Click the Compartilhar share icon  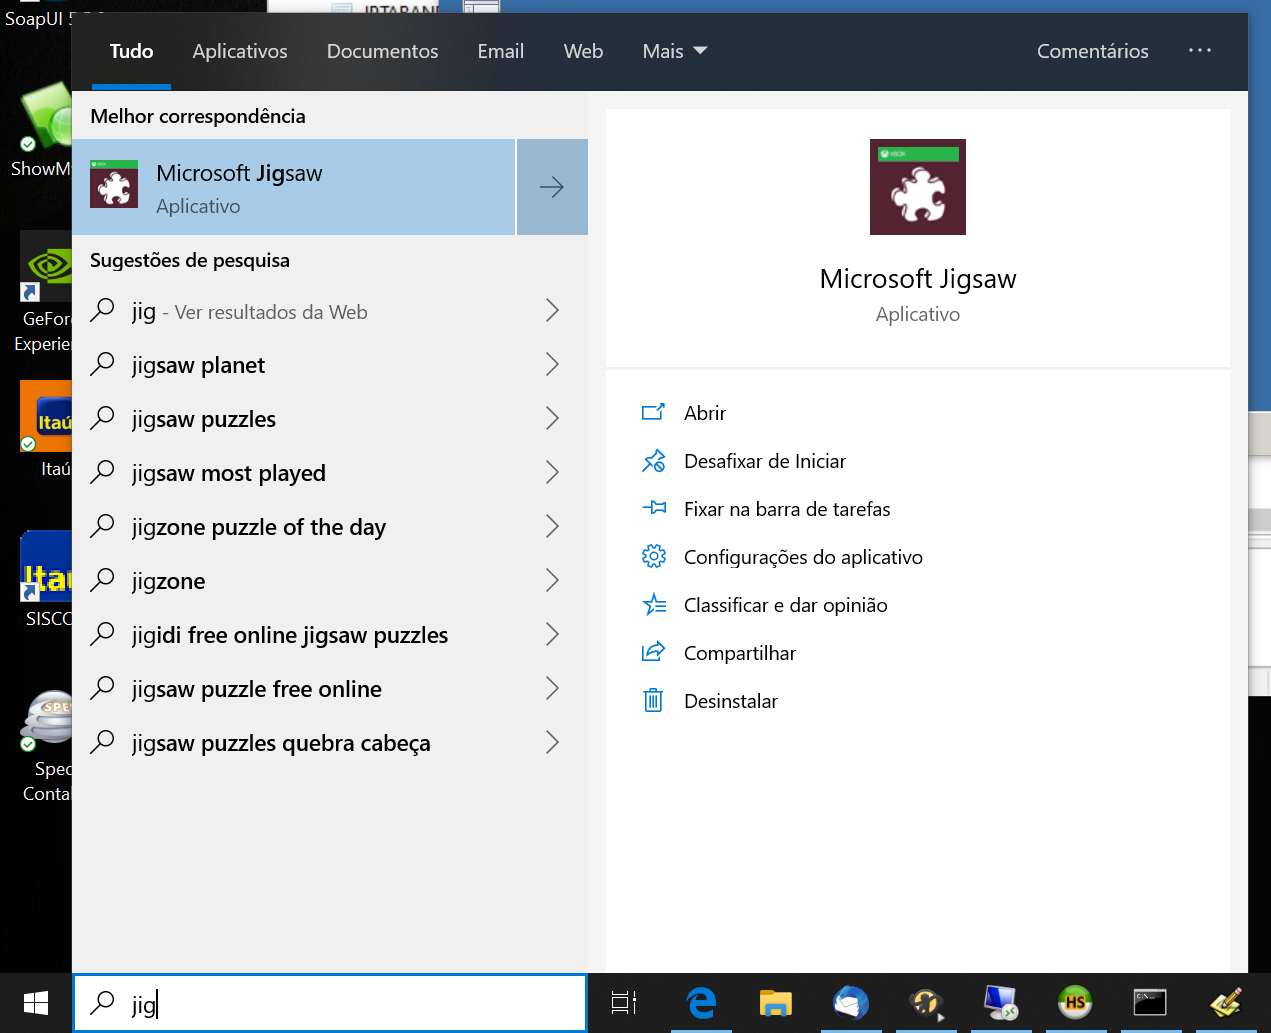tap(653, 652)
